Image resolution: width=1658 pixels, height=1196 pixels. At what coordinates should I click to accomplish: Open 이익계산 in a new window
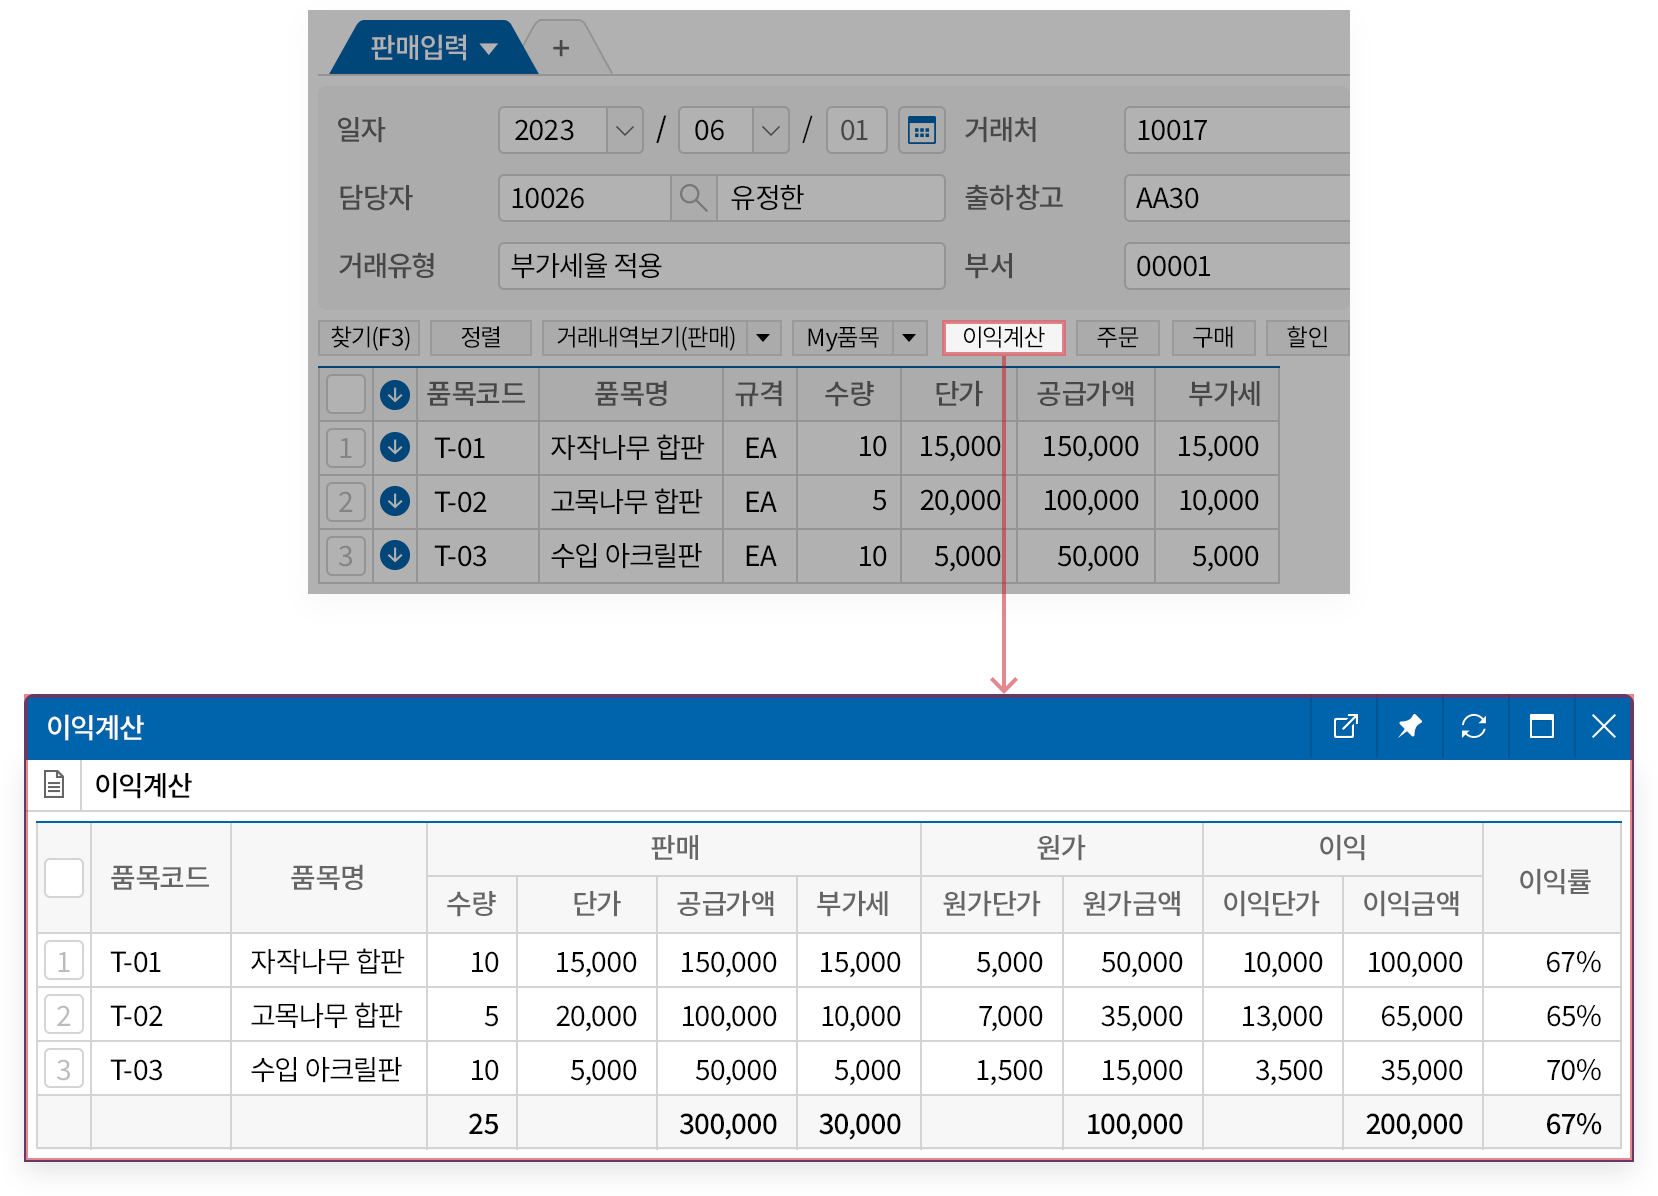pos(1345,727)
